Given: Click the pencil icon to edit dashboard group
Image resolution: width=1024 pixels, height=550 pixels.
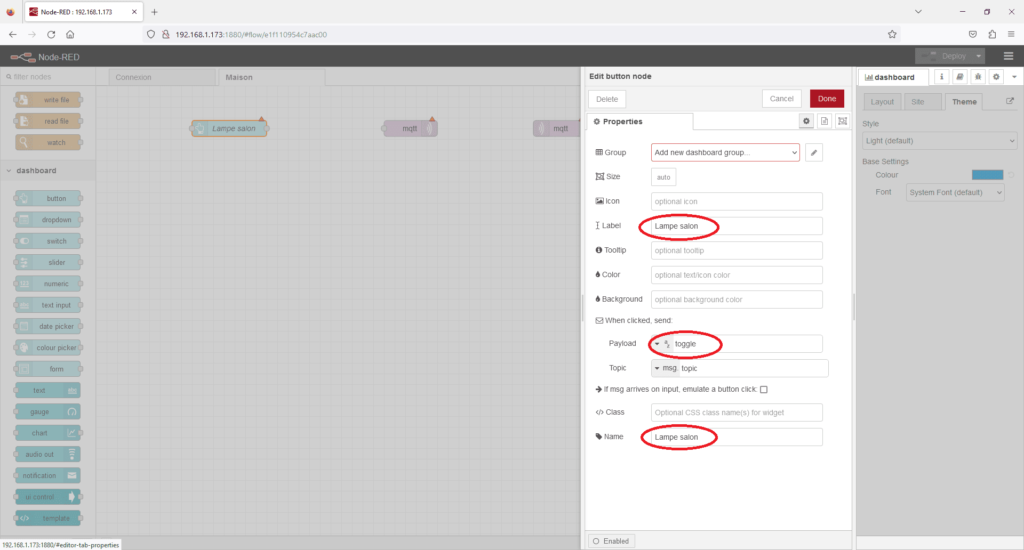Looking at the screenshot, I should point(814,153).
